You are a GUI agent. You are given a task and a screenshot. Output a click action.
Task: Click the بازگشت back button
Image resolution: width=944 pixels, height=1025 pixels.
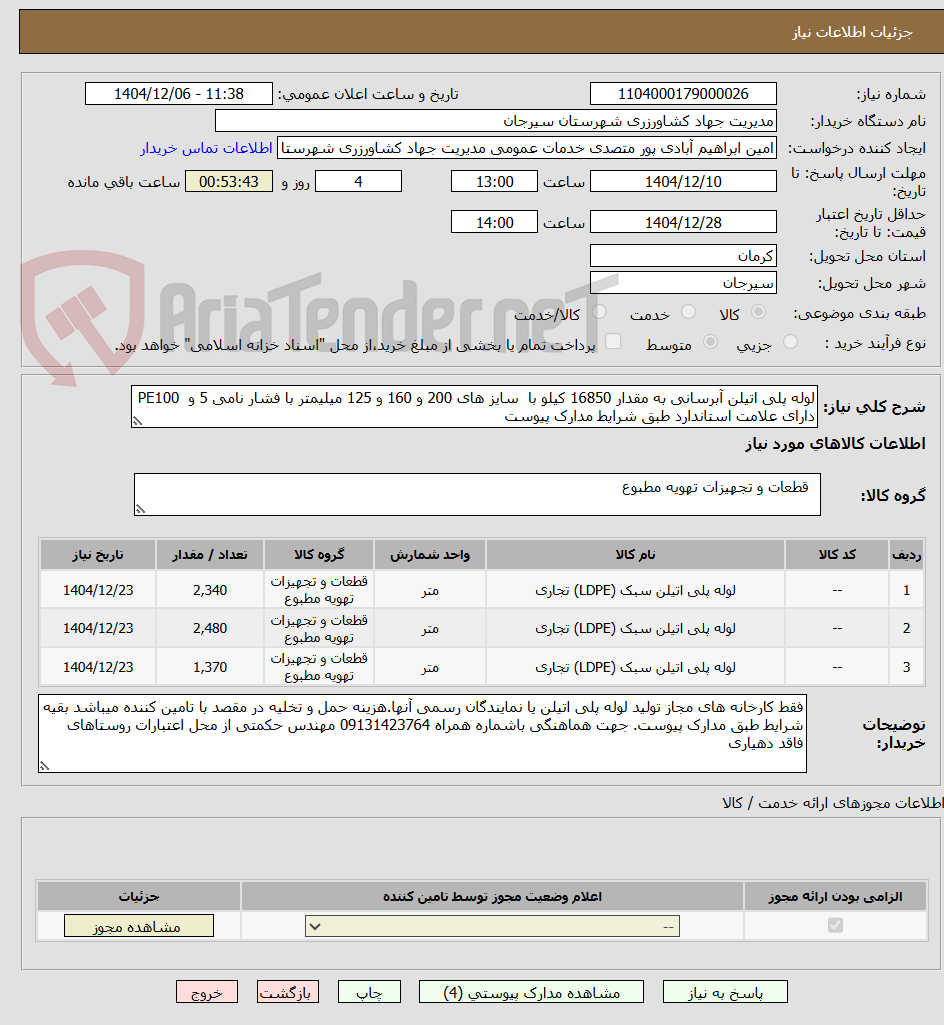pyautogui.click(x=288, y=992)
